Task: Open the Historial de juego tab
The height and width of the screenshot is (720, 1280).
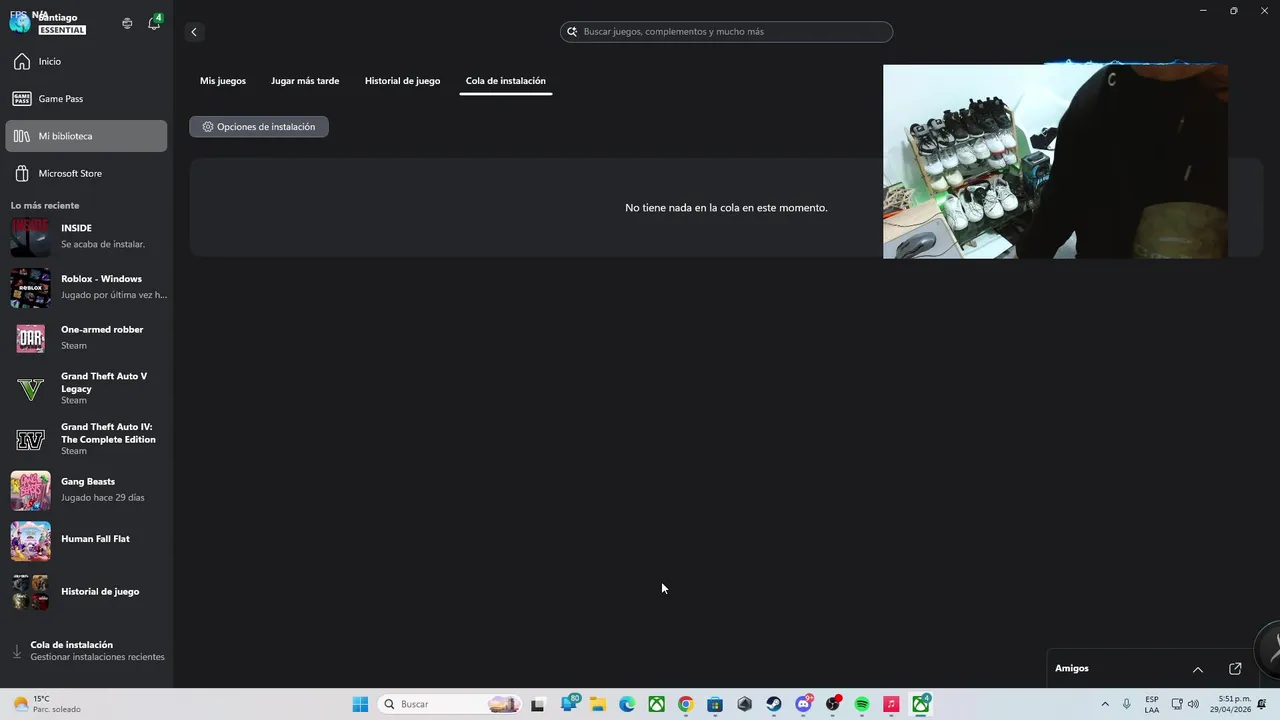Action: point(402,81)
